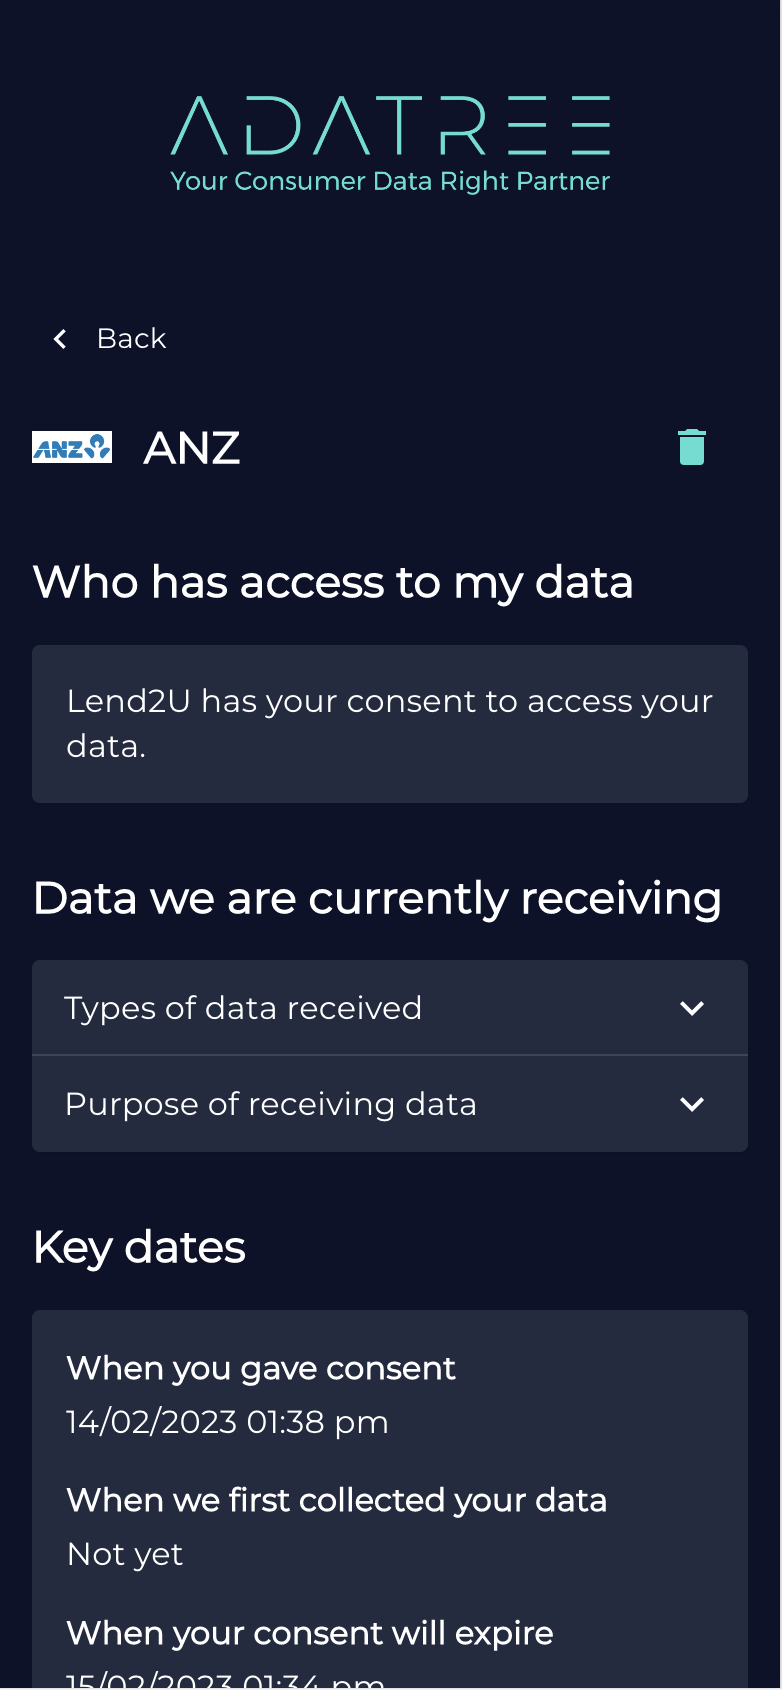
Task: Click the chevron beside Purpose of receiving data
Action: [x=692, y=1104]
